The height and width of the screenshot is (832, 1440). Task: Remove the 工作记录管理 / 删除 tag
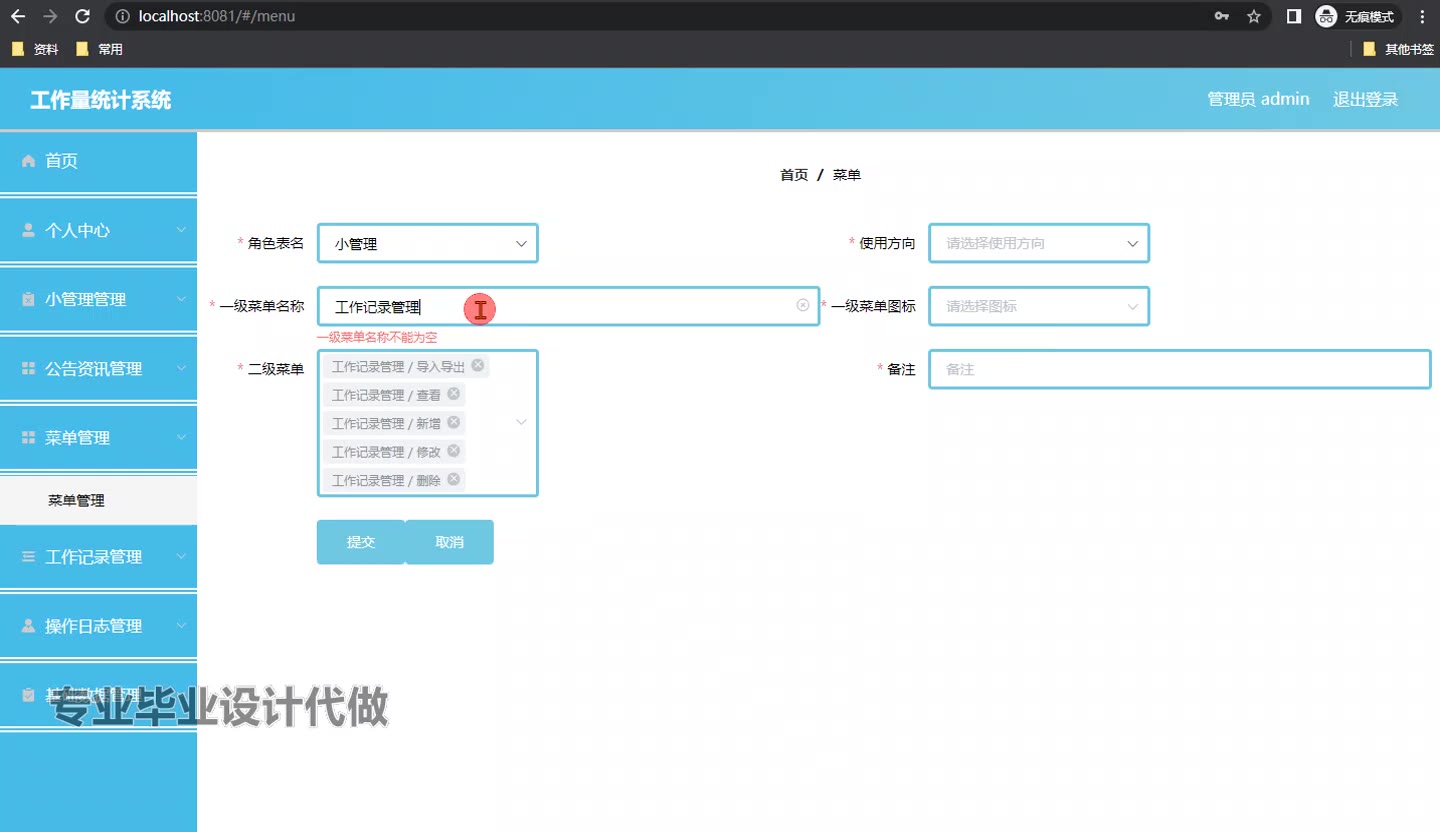pos(454,479)
